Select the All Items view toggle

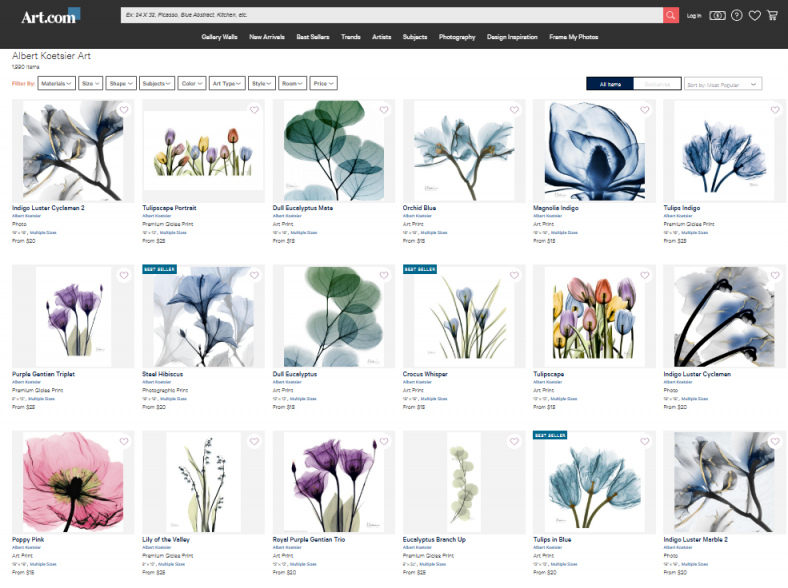click(x=610, y=84)
